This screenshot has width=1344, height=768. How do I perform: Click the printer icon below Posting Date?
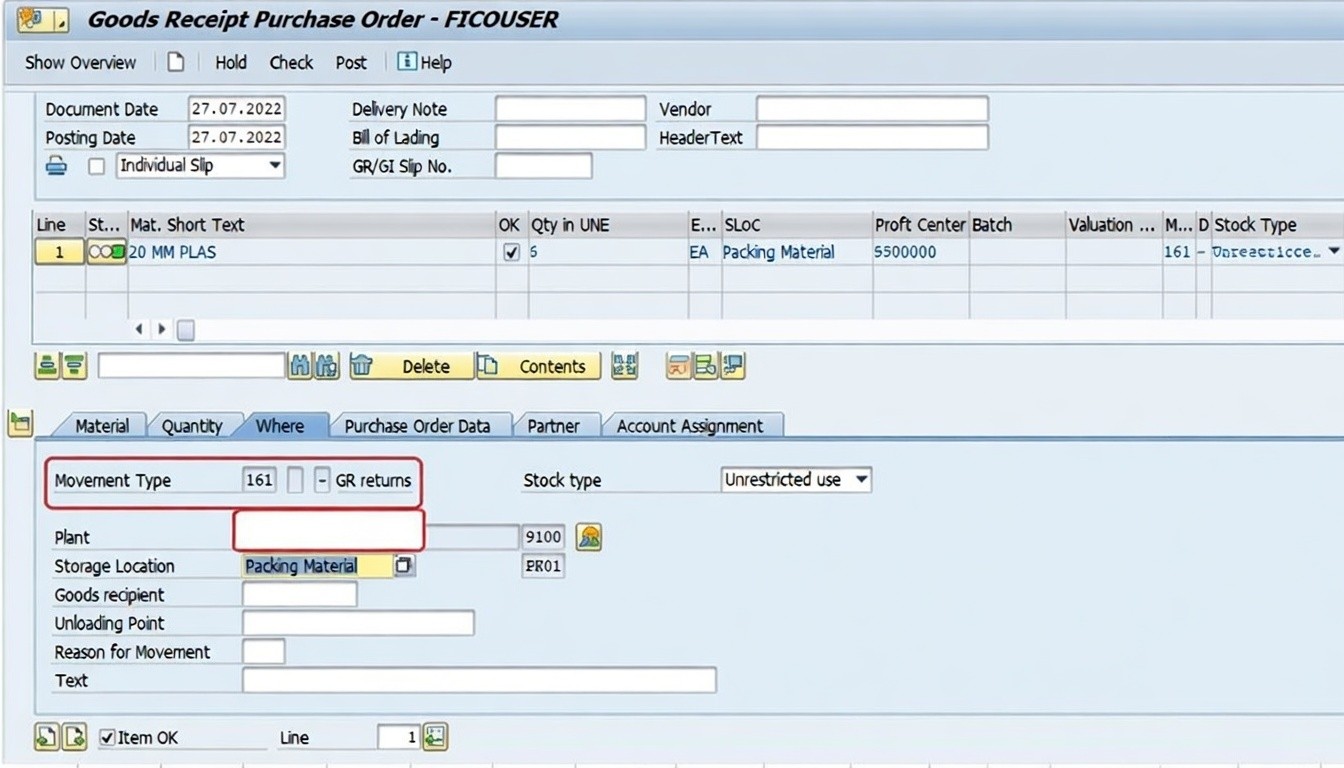click(x=57, y=166)
